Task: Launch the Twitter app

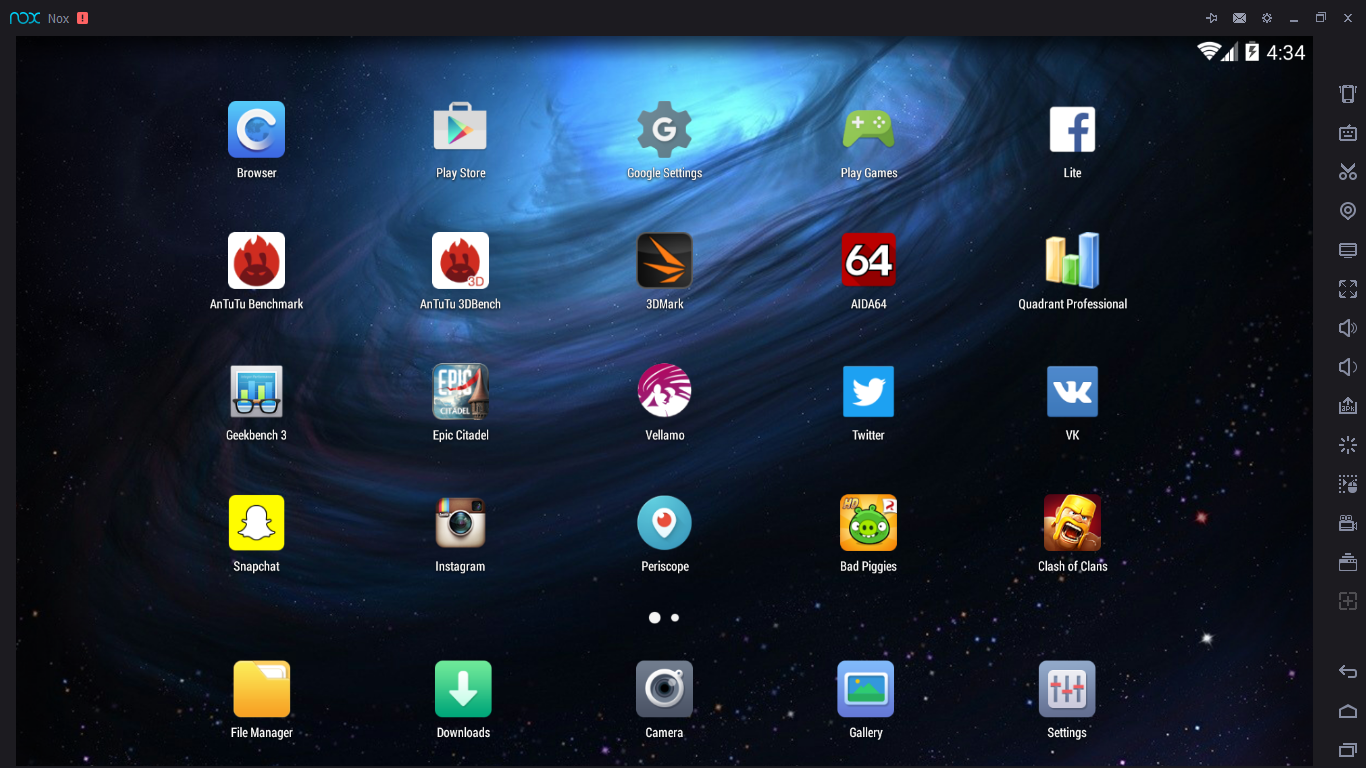Action: 868,392
